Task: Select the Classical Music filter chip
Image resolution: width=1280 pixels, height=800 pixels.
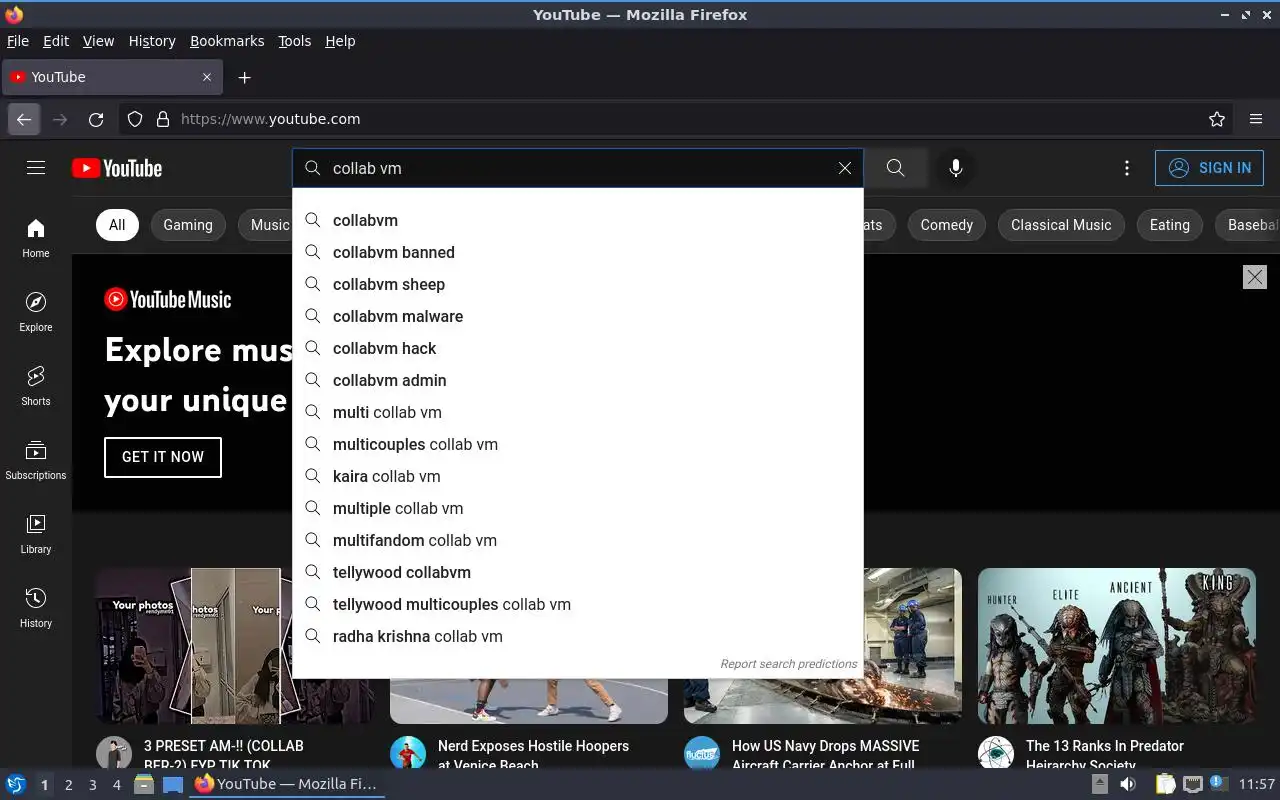Action: coord(1061,225)
